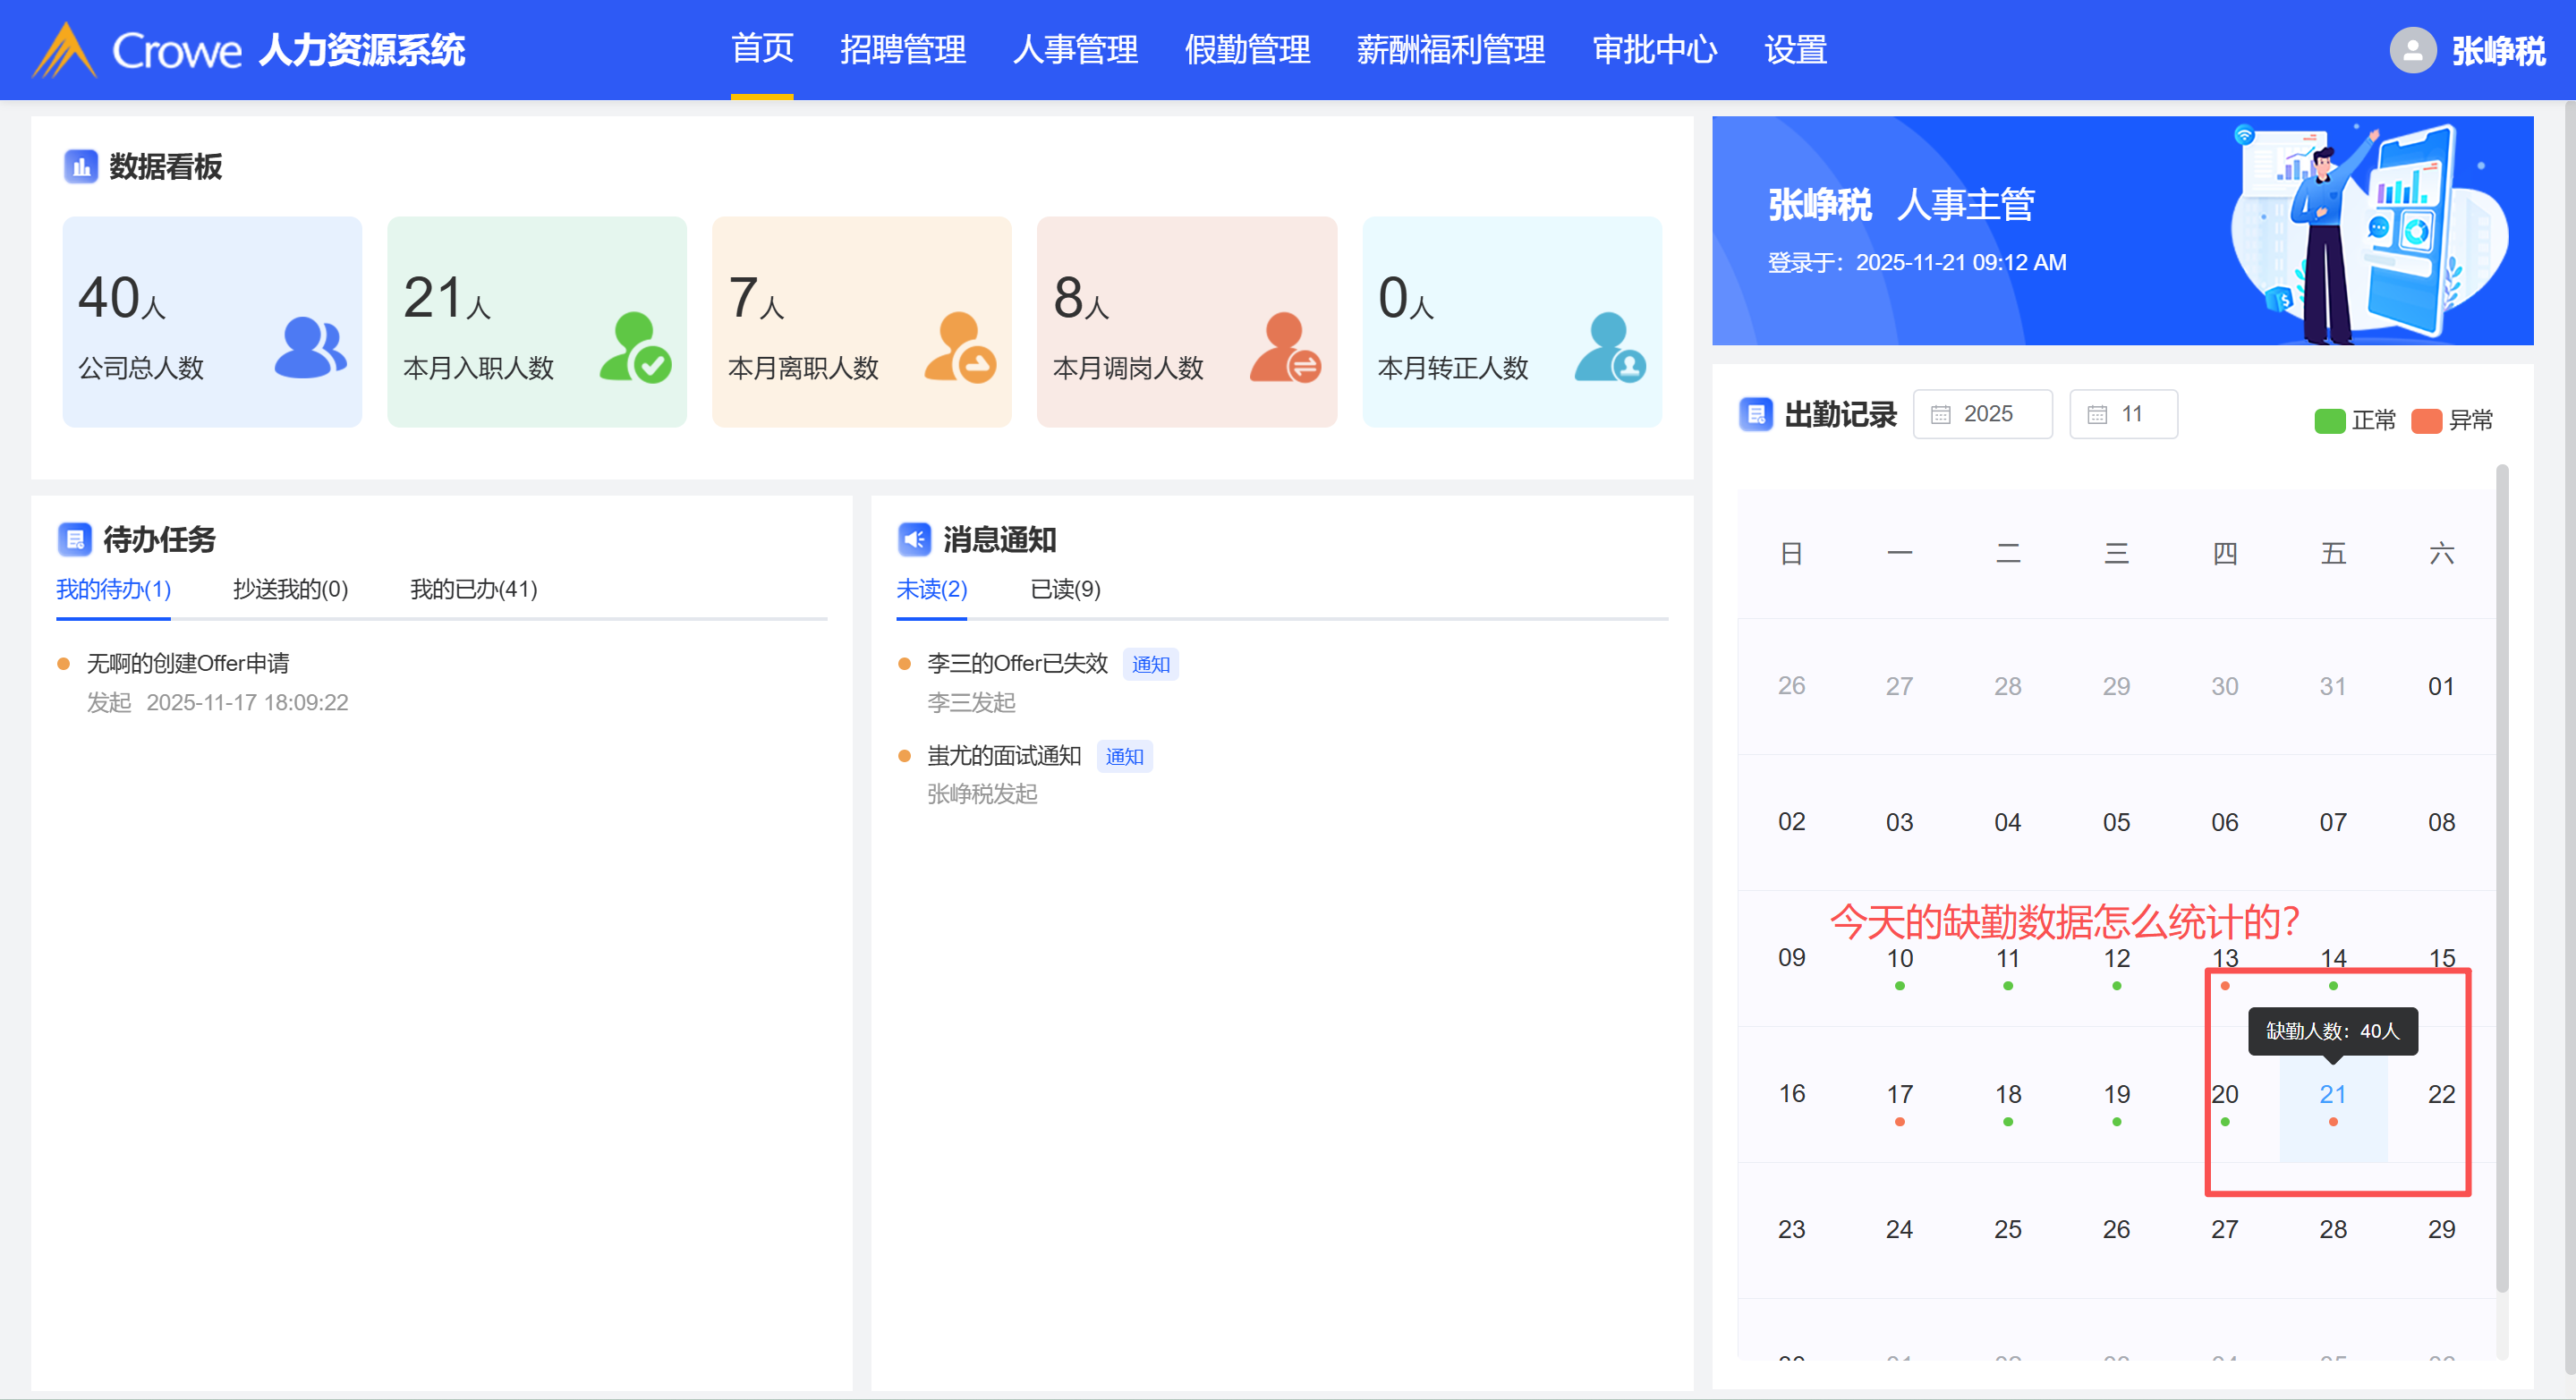
Task: Click the 数据看板 chart icon
Action: [x=80, y=166]
